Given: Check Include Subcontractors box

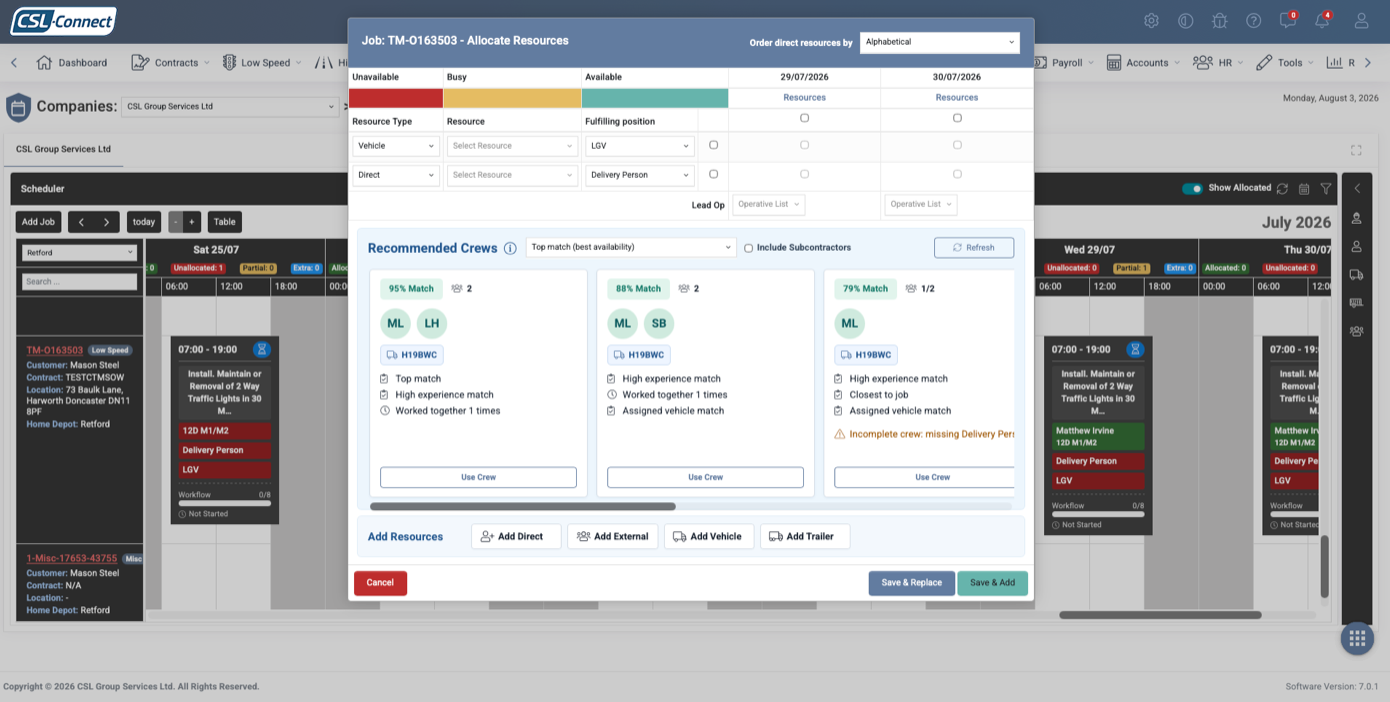Looking at the screenshot, I should (x=748, y=248).
